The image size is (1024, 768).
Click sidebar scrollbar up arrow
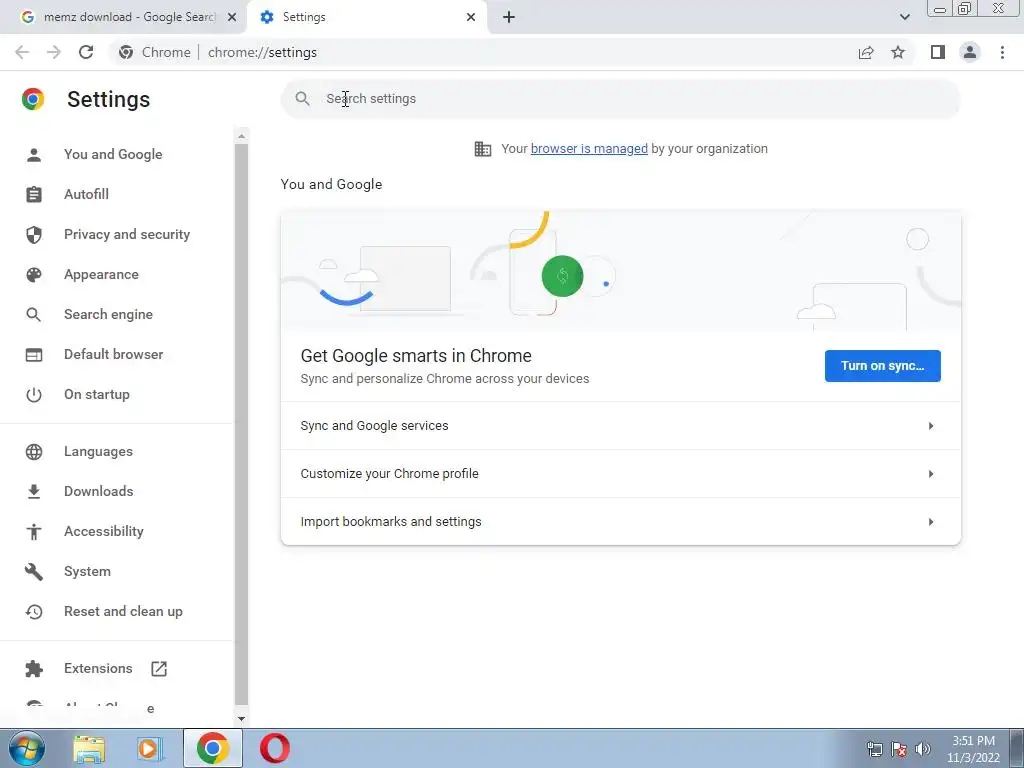pyautogui.click(x=242, y=136)
